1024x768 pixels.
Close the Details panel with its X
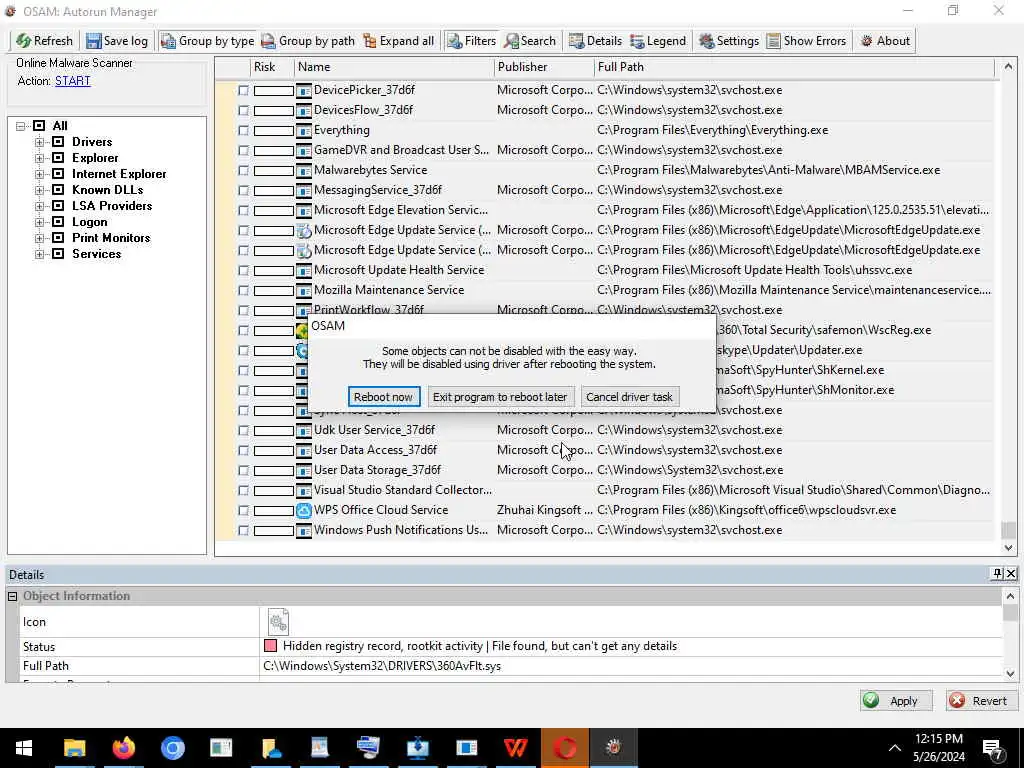point(1011,573)
